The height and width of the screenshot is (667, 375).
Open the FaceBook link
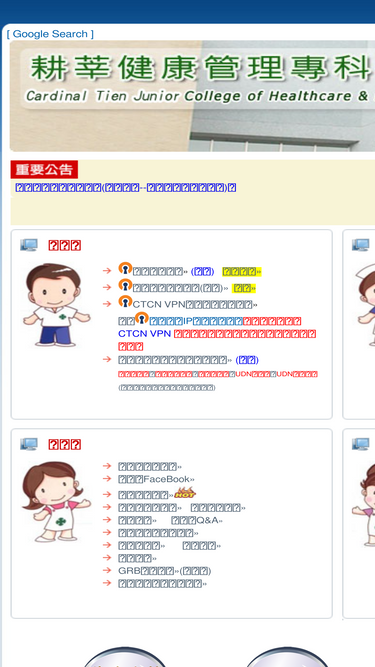[x=156, y=479]
